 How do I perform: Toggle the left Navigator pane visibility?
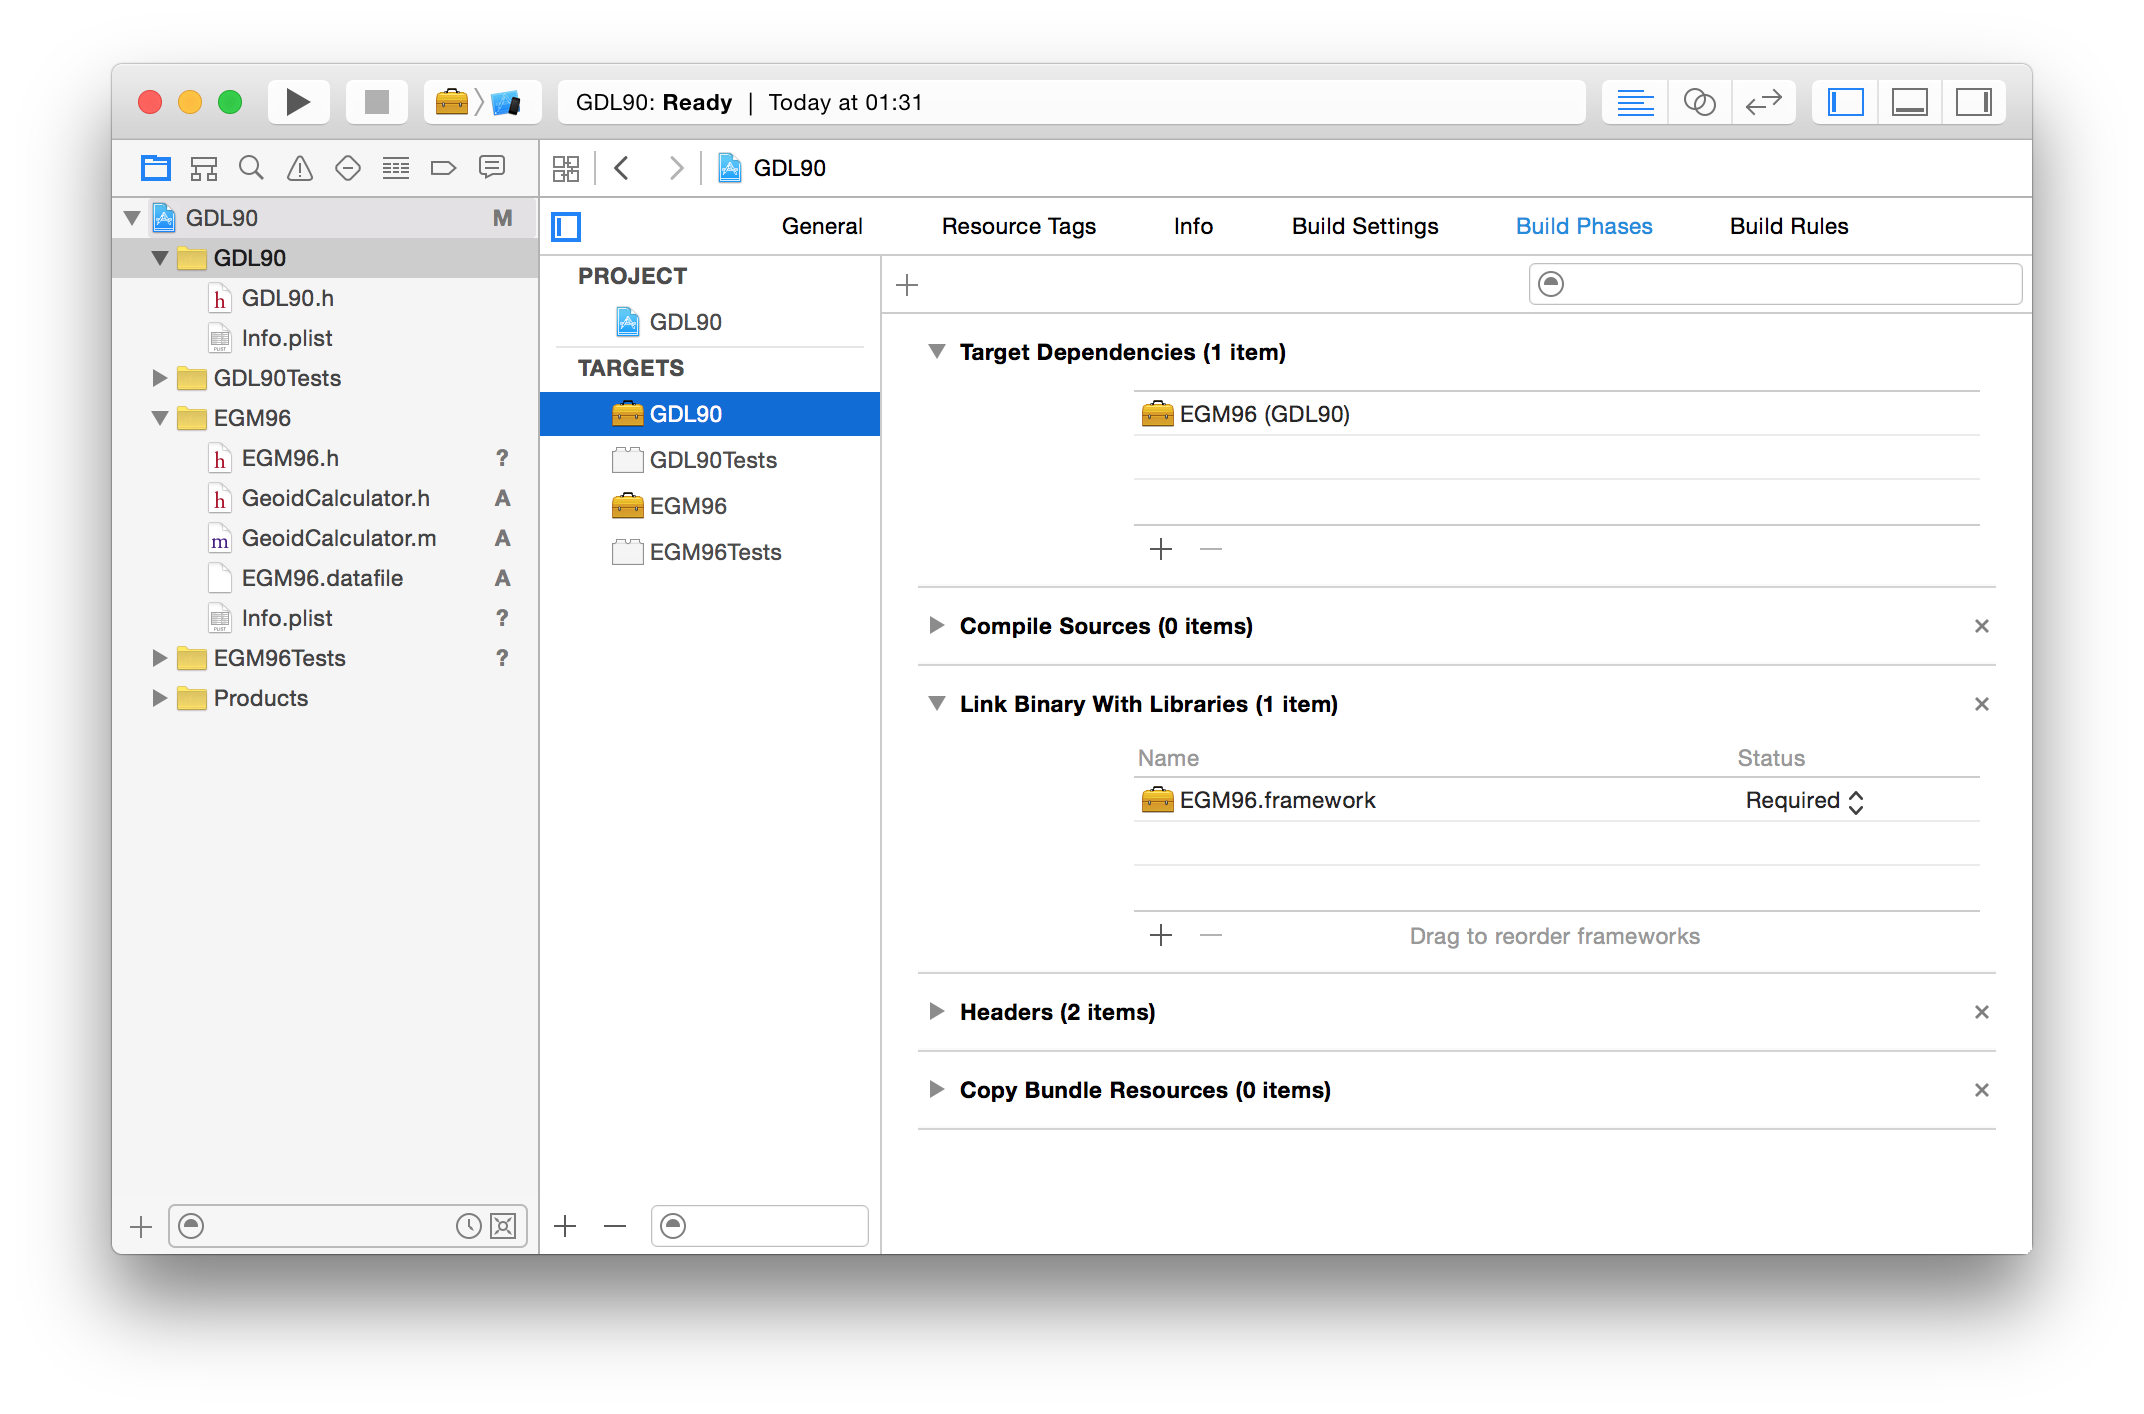click(x=1845, y=102)
